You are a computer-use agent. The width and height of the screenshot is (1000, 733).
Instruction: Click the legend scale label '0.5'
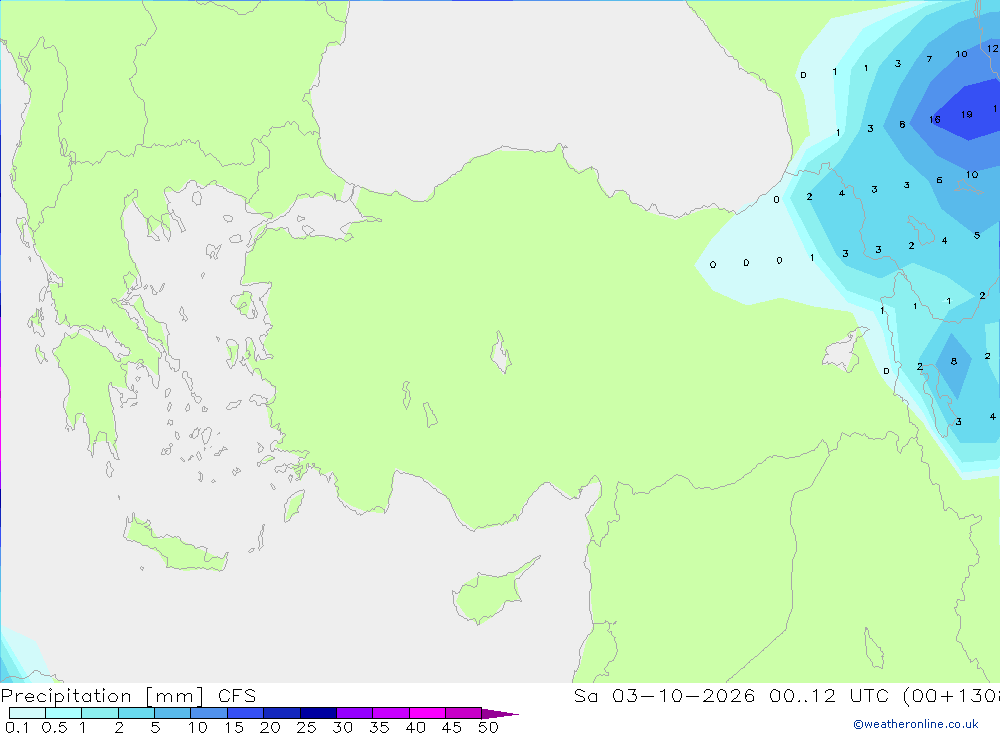(54, 727)
